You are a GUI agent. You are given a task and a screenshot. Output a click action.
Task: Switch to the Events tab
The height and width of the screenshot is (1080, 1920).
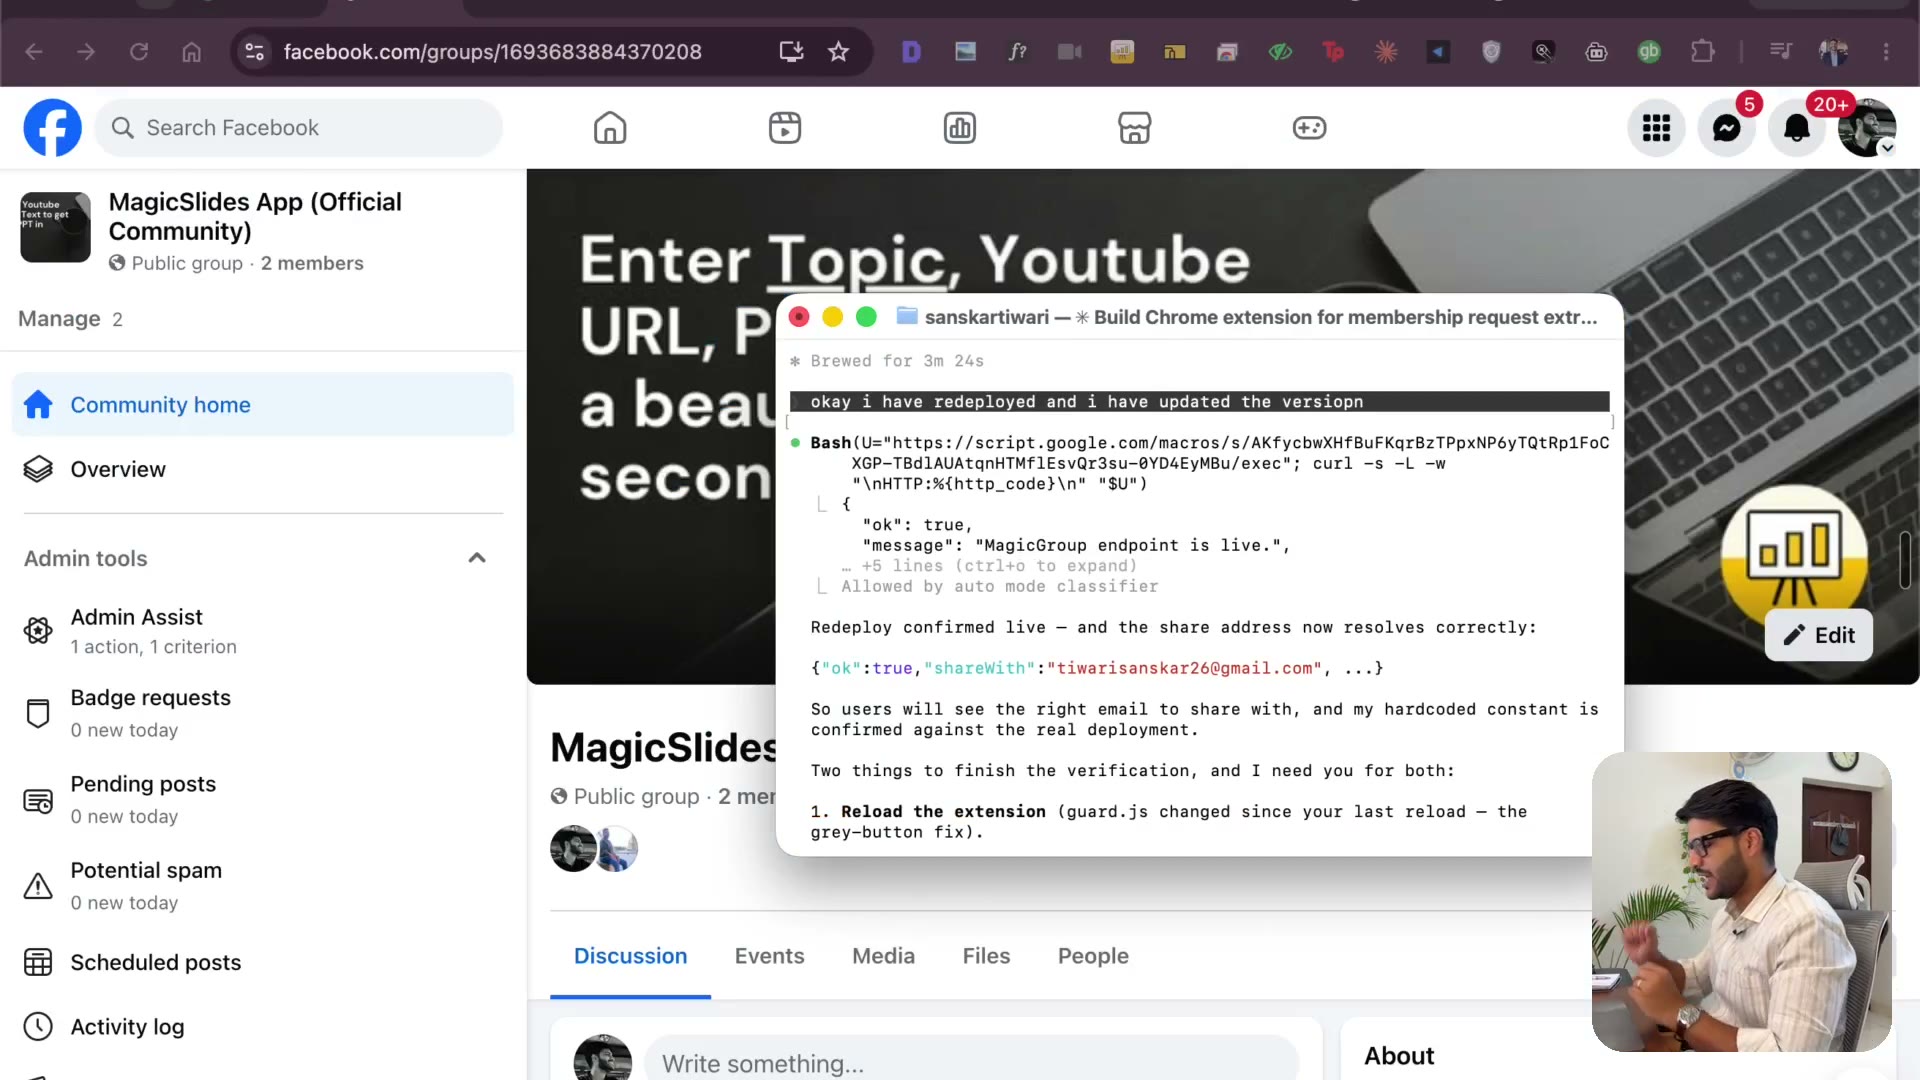pos(769,956)
